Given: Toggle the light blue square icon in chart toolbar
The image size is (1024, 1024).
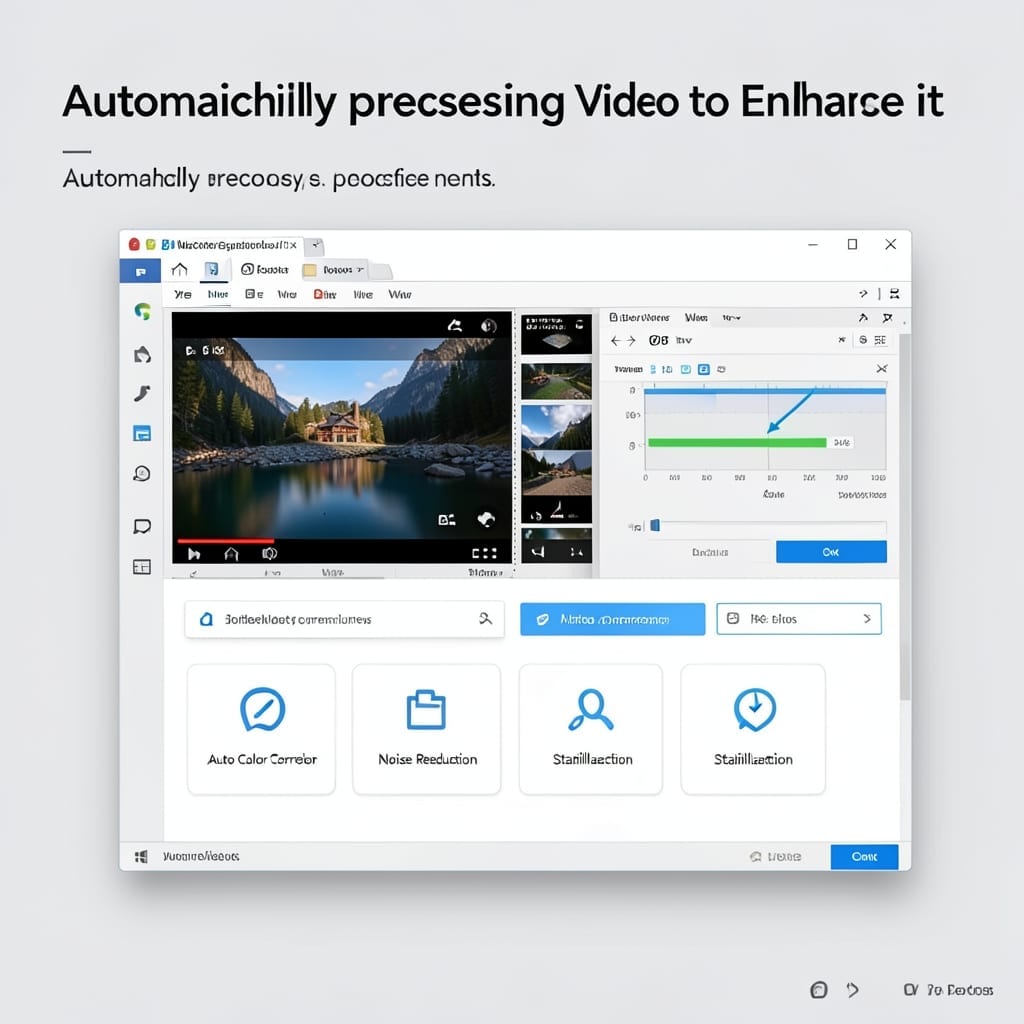Looking at the screenshot, I should (x=686, y=370).
